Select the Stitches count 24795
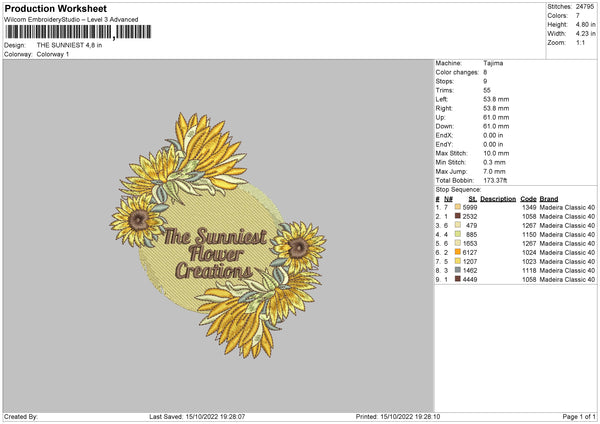Screen dimensions: 600x424 585,7
